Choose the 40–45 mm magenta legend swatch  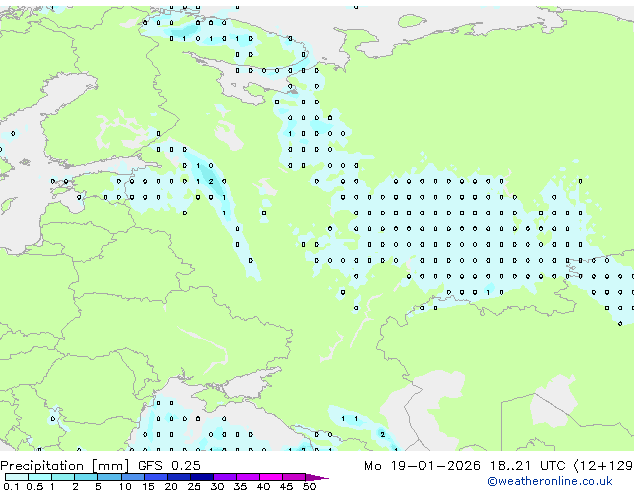click(271, 477)
